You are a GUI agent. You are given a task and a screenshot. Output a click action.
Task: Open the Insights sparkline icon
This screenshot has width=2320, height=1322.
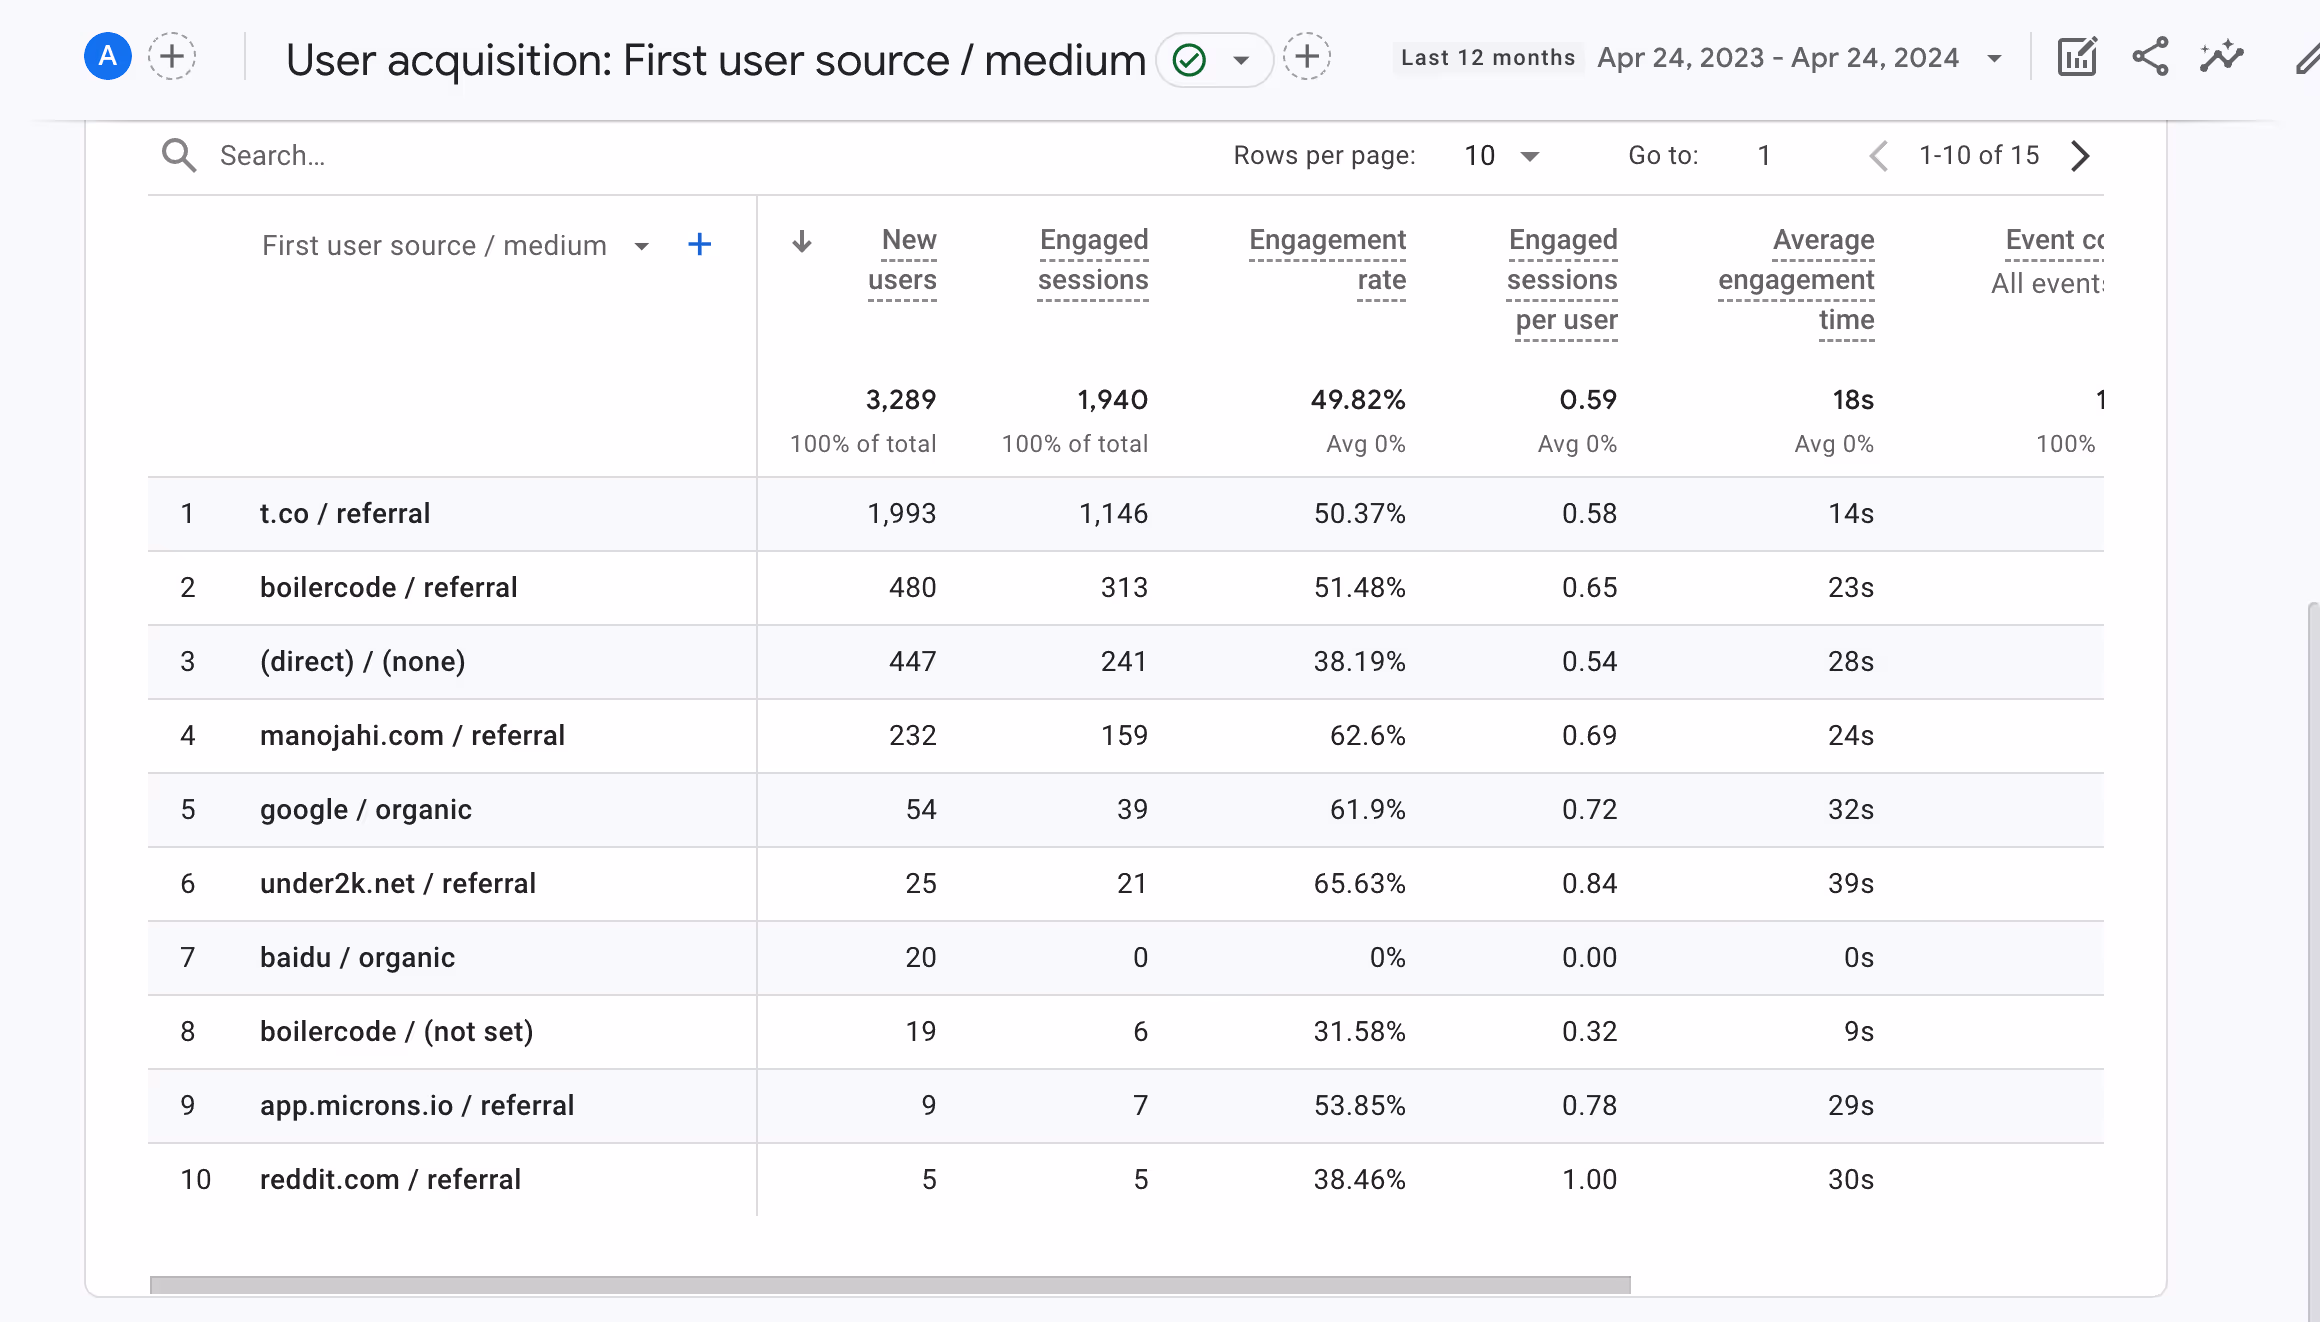click(2222, 57)
